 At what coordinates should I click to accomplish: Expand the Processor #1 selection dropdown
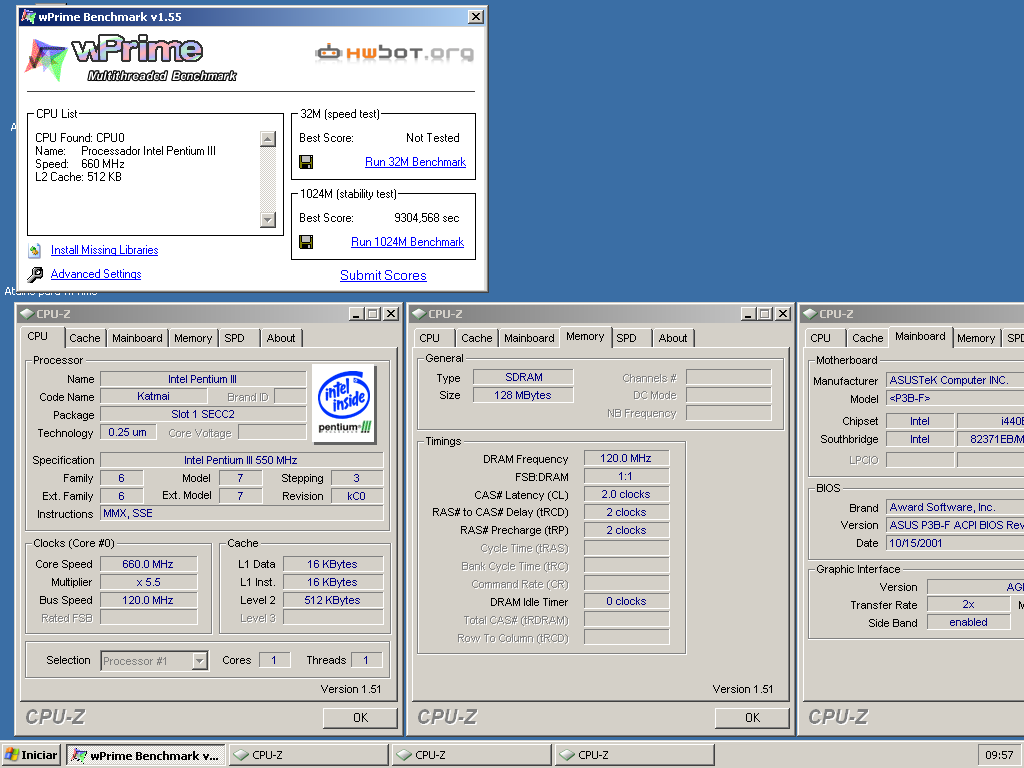[x=200, y=662]
